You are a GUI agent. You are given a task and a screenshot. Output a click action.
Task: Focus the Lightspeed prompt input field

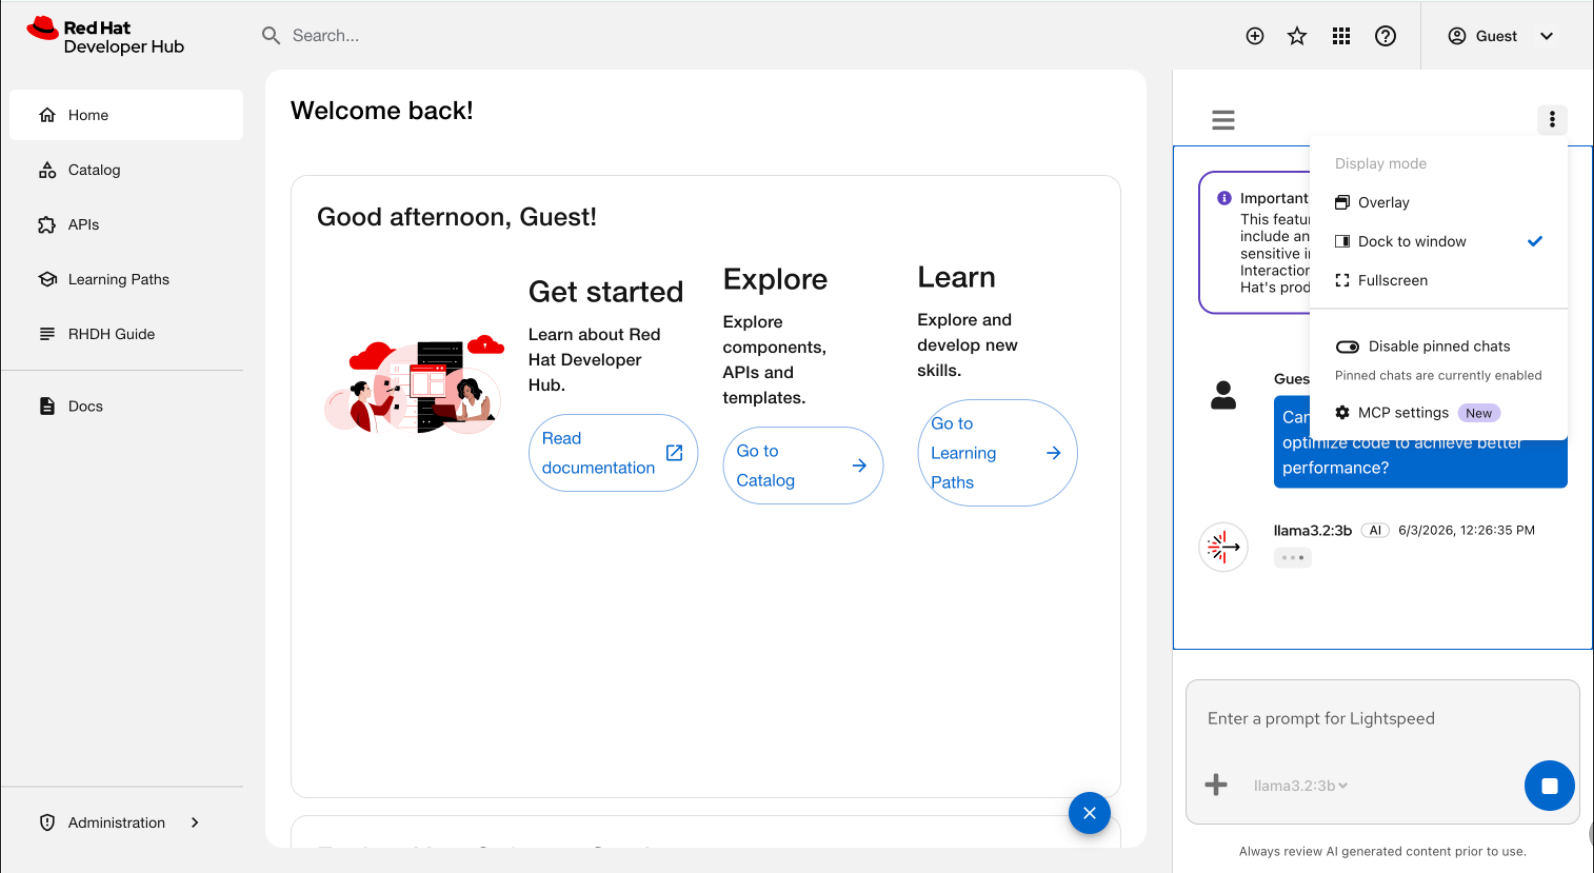click(x=1382, y=719)
